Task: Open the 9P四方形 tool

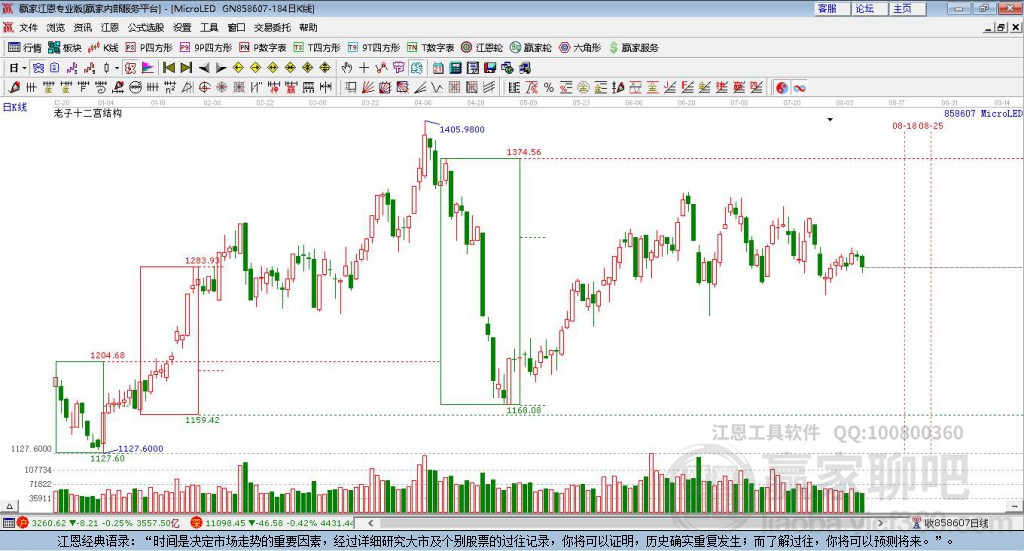Action: pos(206,48)
